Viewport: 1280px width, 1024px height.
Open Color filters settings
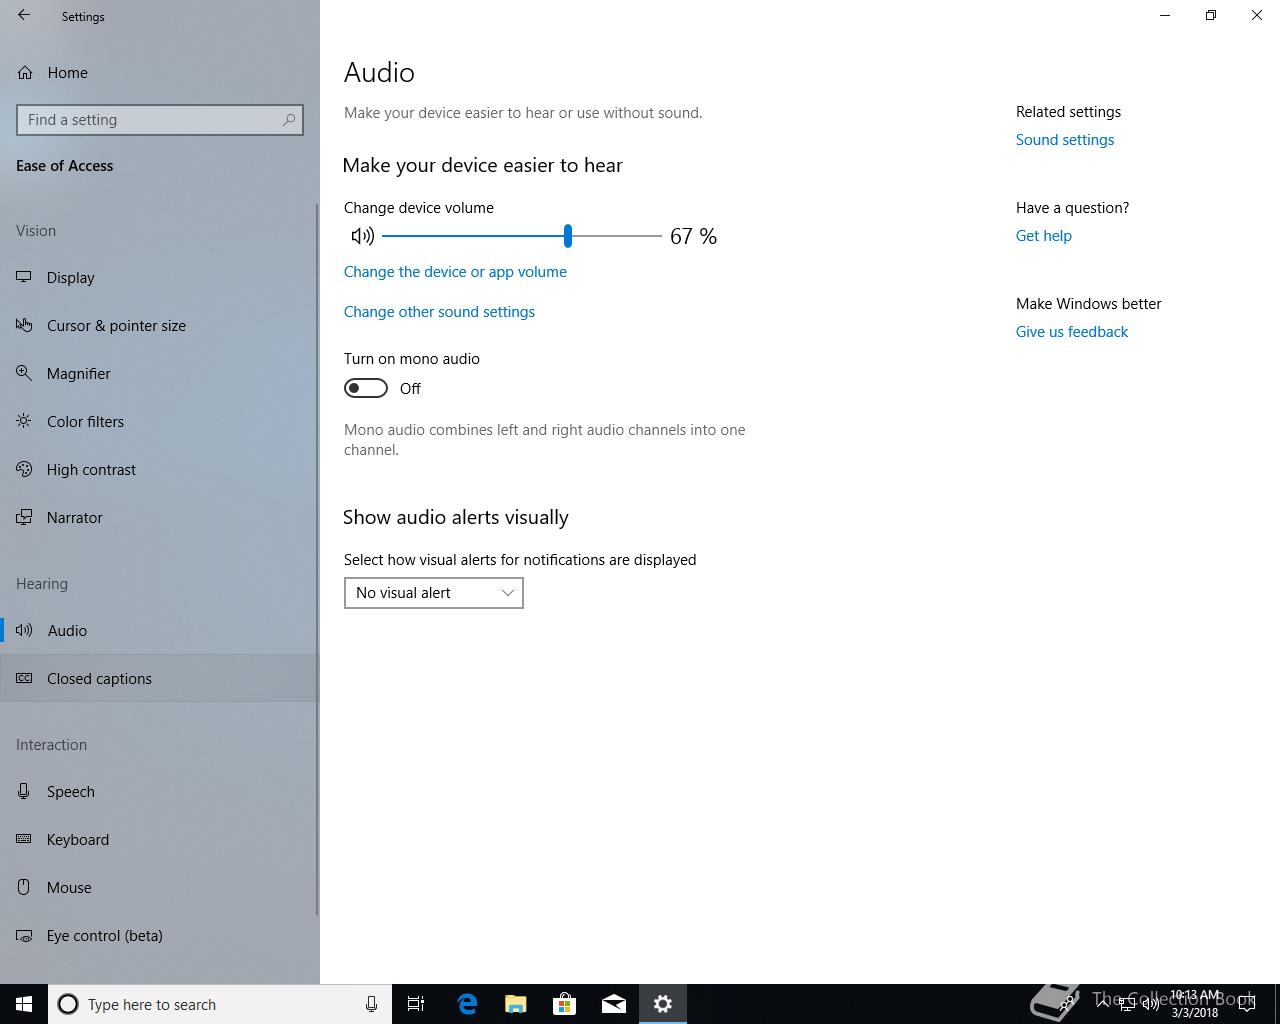[160, 422]
